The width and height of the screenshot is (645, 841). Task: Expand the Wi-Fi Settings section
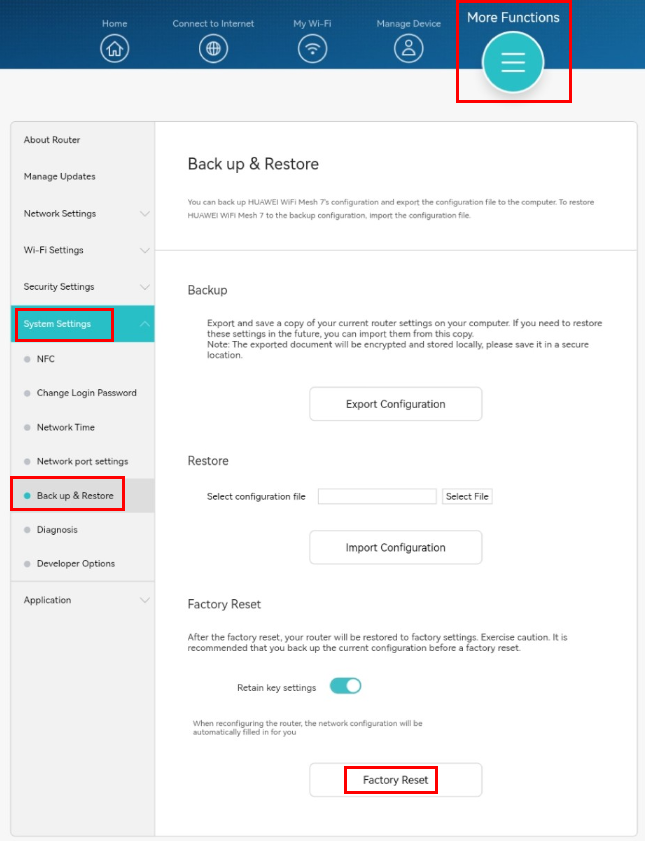pyautogui.click(x=83, y=250)
